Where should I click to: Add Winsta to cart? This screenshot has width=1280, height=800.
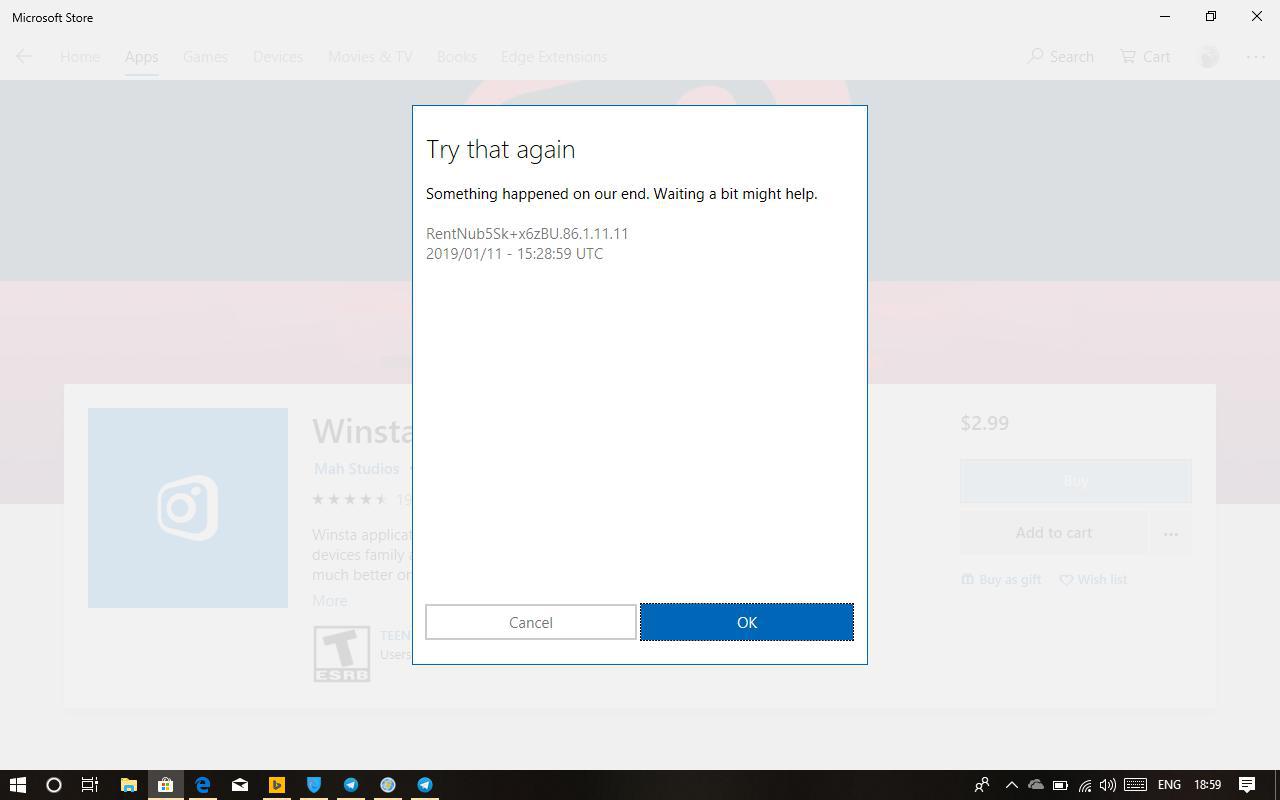pos(1054,533)
